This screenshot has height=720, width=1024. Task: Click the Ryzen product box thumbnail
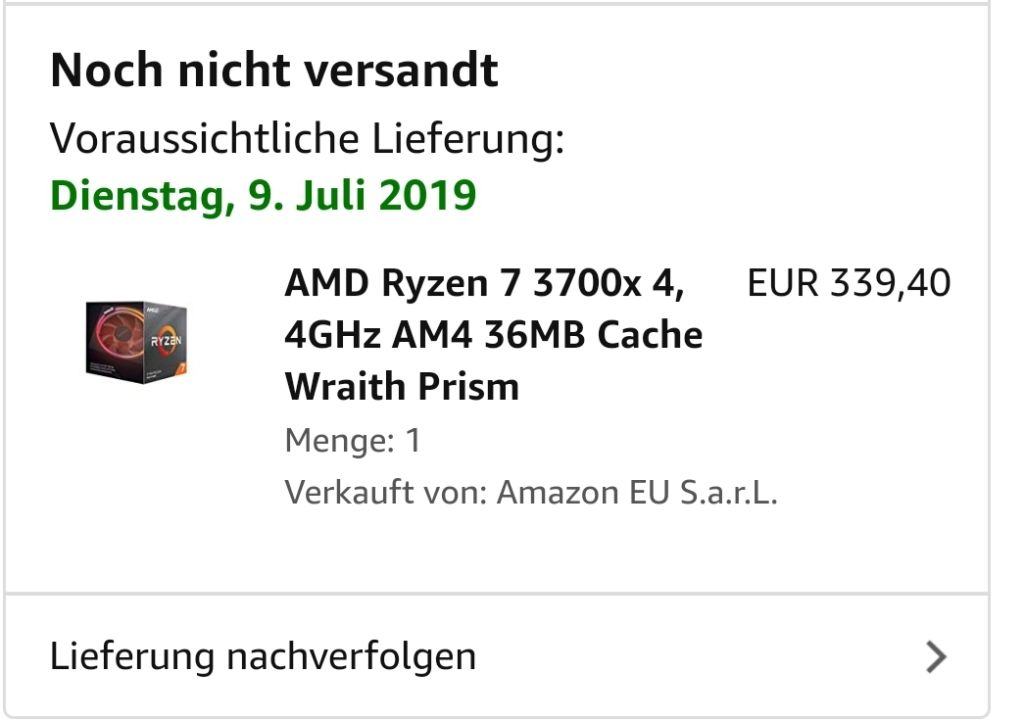pyautogui.click(x=136, y=338)
